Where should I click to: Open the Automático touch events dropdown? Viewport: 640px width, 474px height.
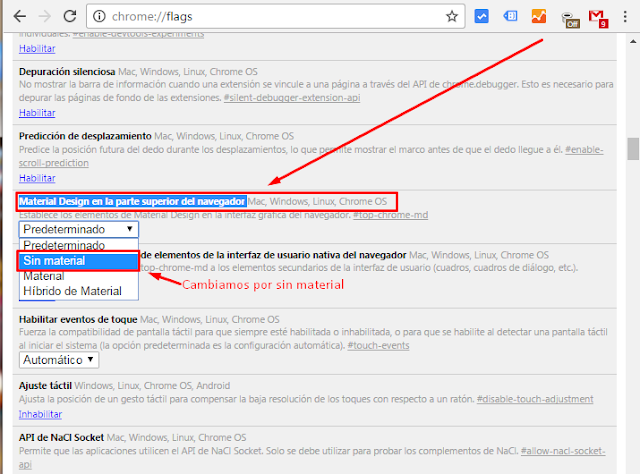point(59,360)
